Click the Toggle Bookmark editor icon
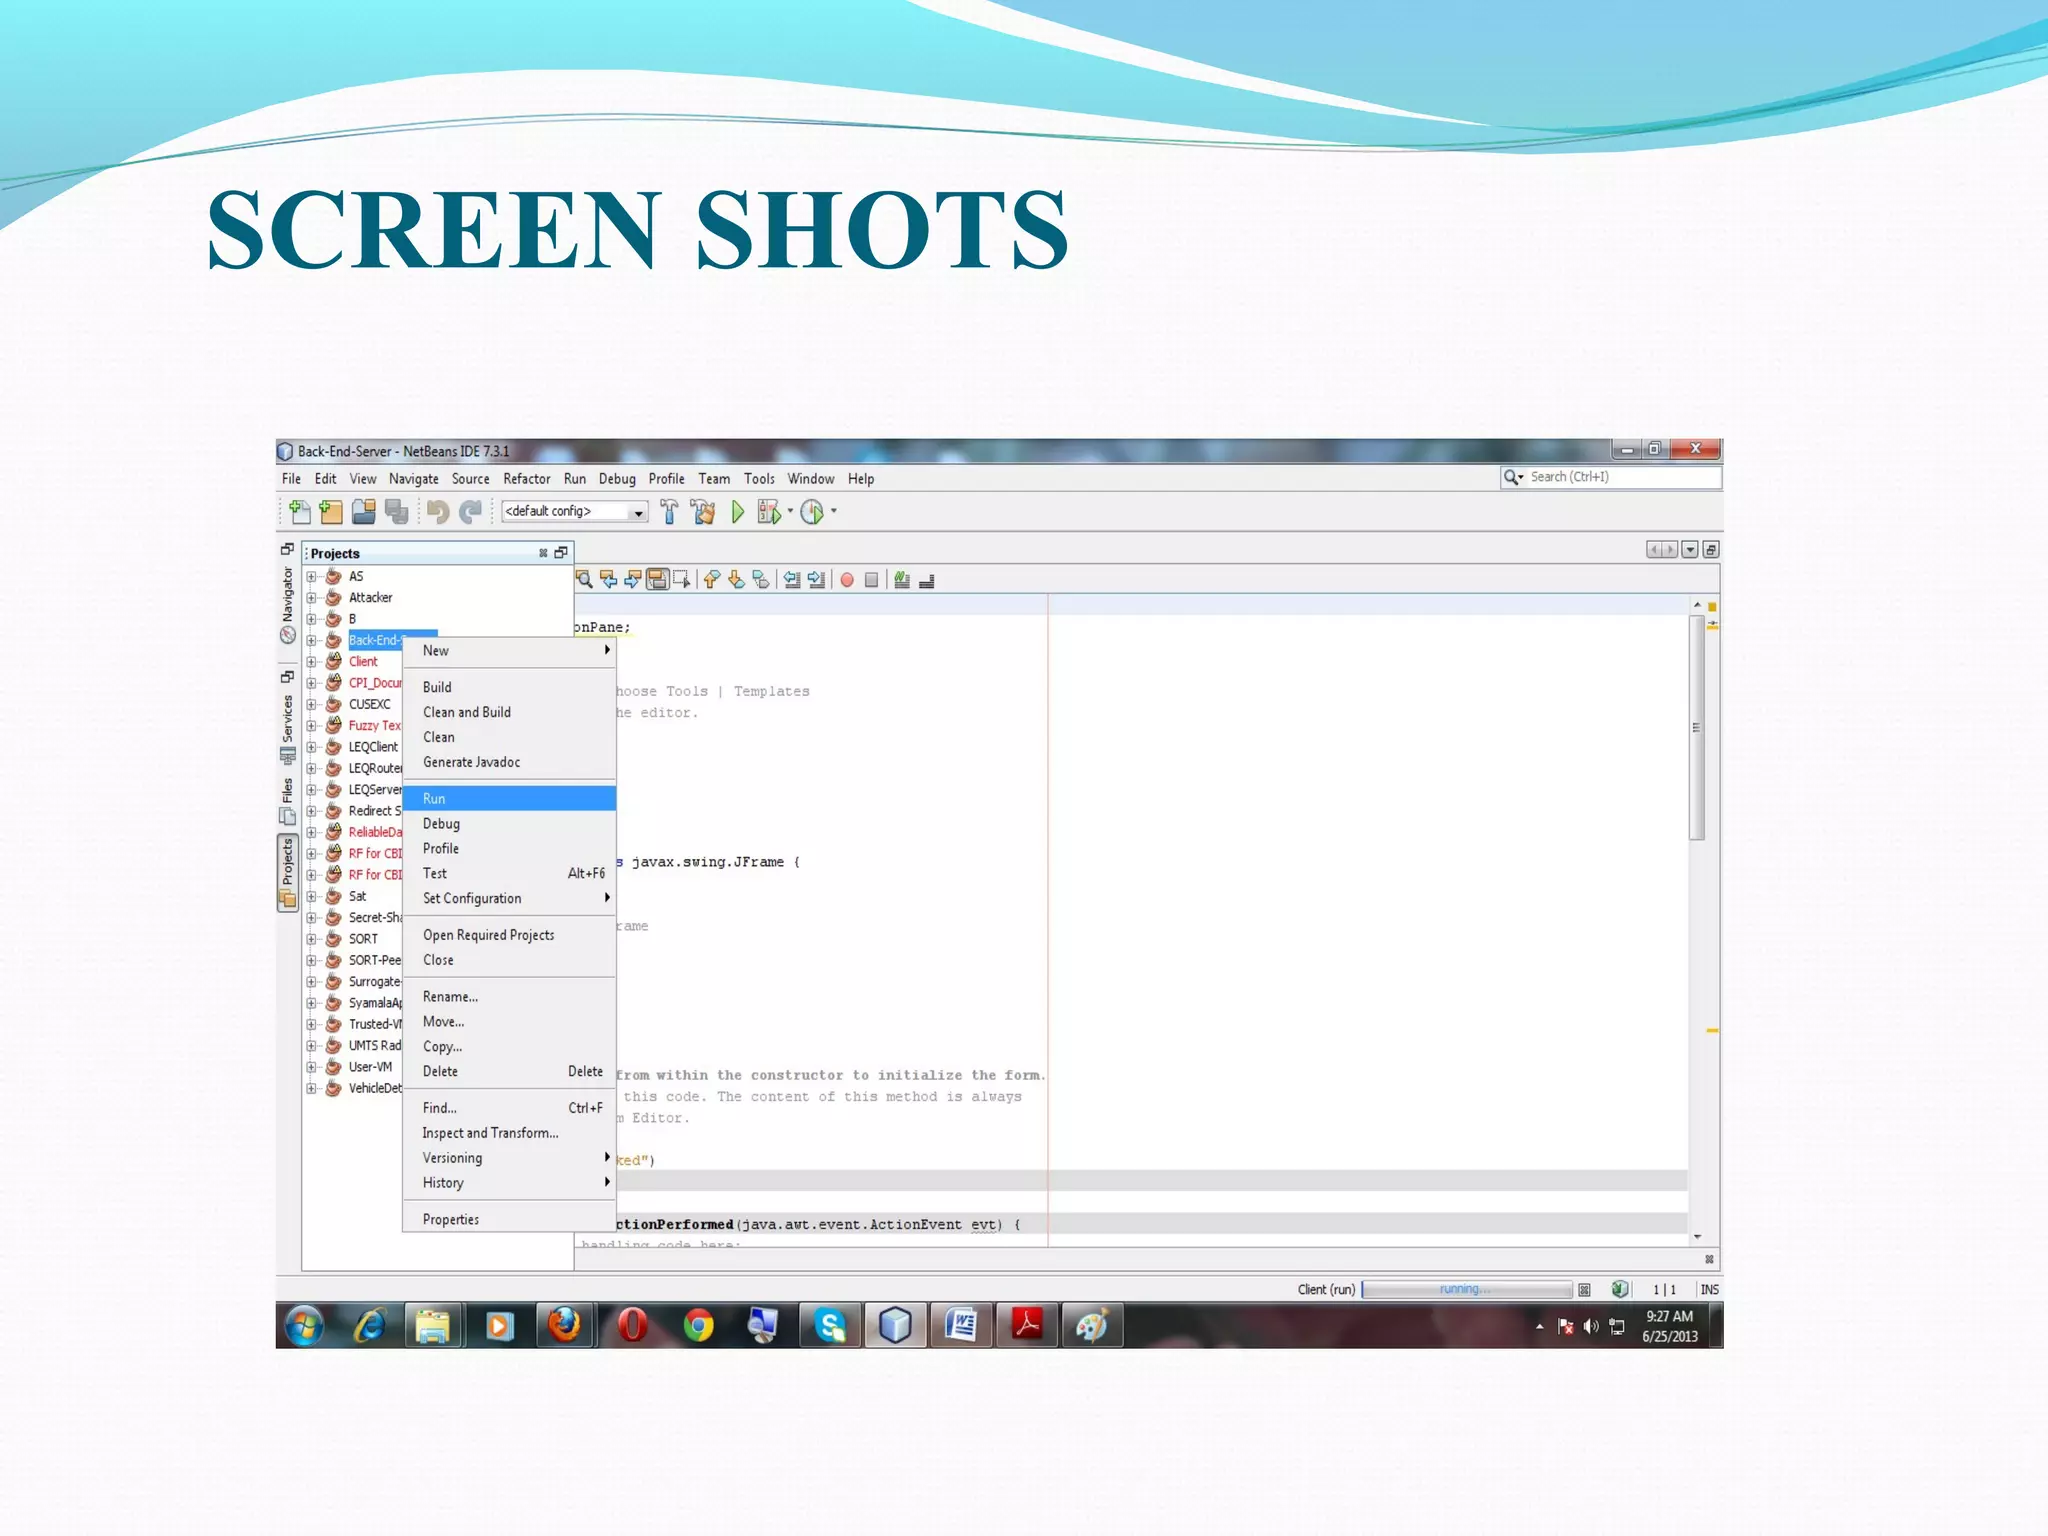 pyautogui.click(x=761, y=580)
